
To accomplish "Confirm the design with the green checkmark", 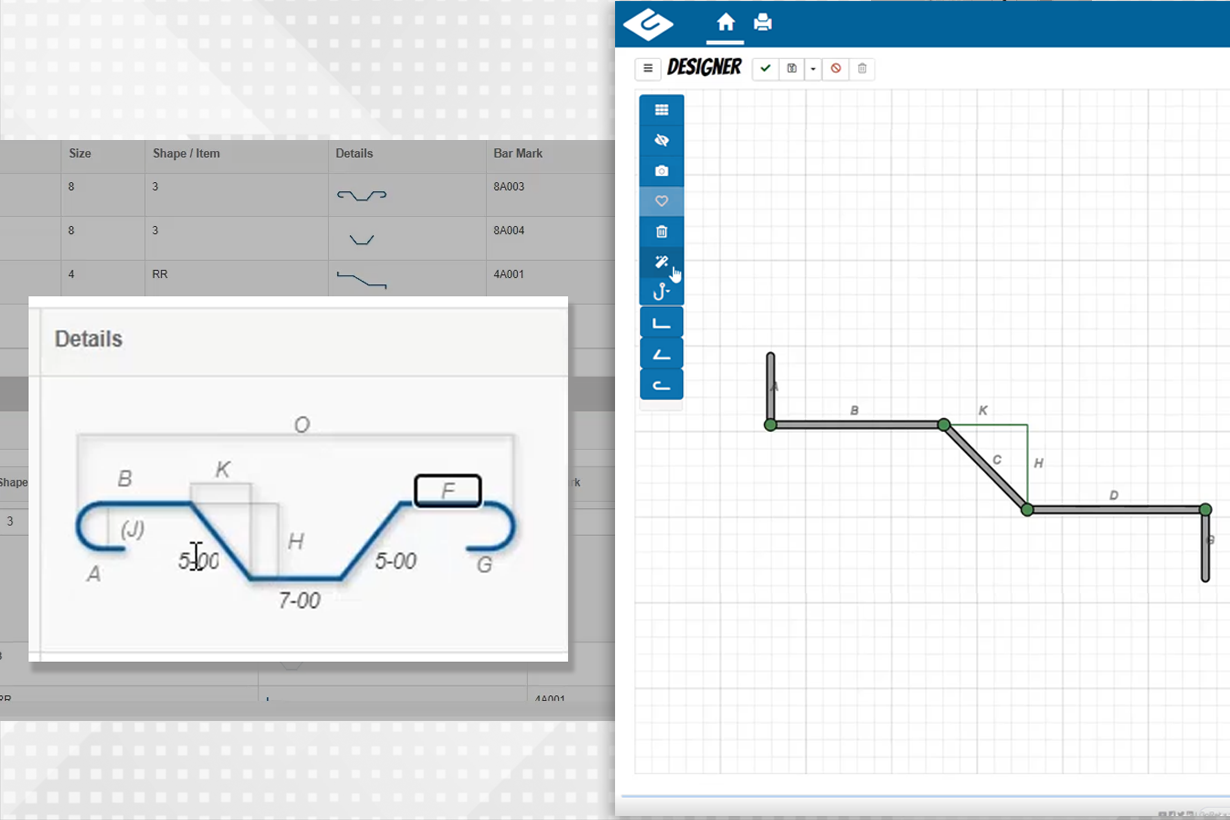I will click(x=765, y=69).
